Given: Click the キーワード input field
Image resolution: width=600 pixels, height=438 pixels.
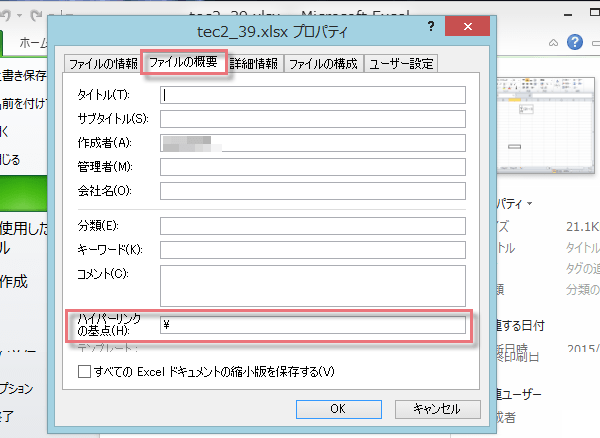Looking at the screenshot, I should [313, 249].
